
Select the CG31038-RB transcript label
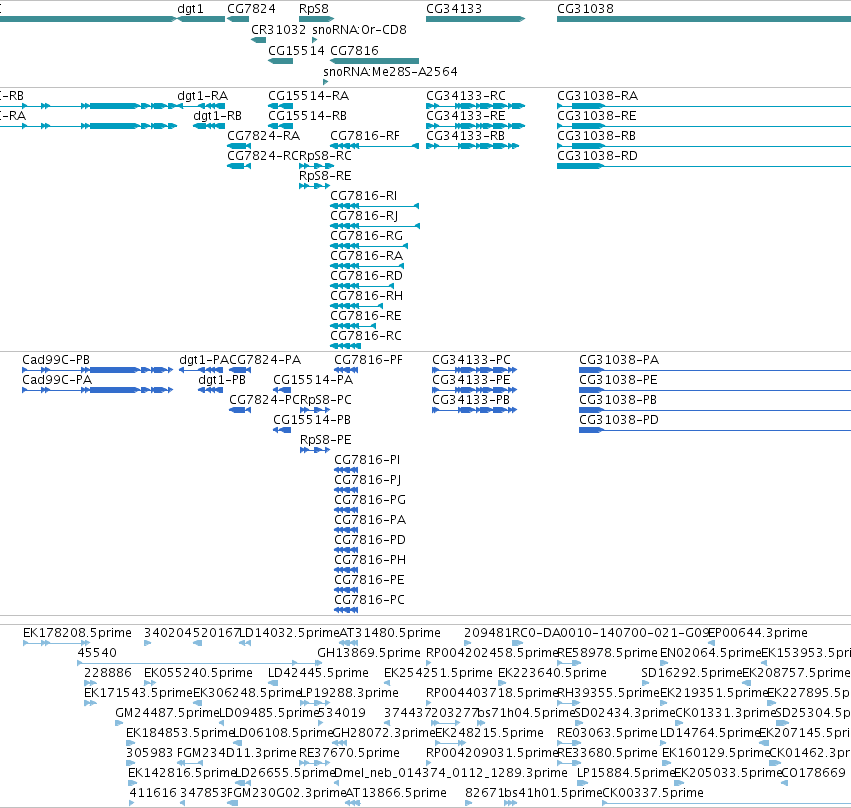[596, 136]
